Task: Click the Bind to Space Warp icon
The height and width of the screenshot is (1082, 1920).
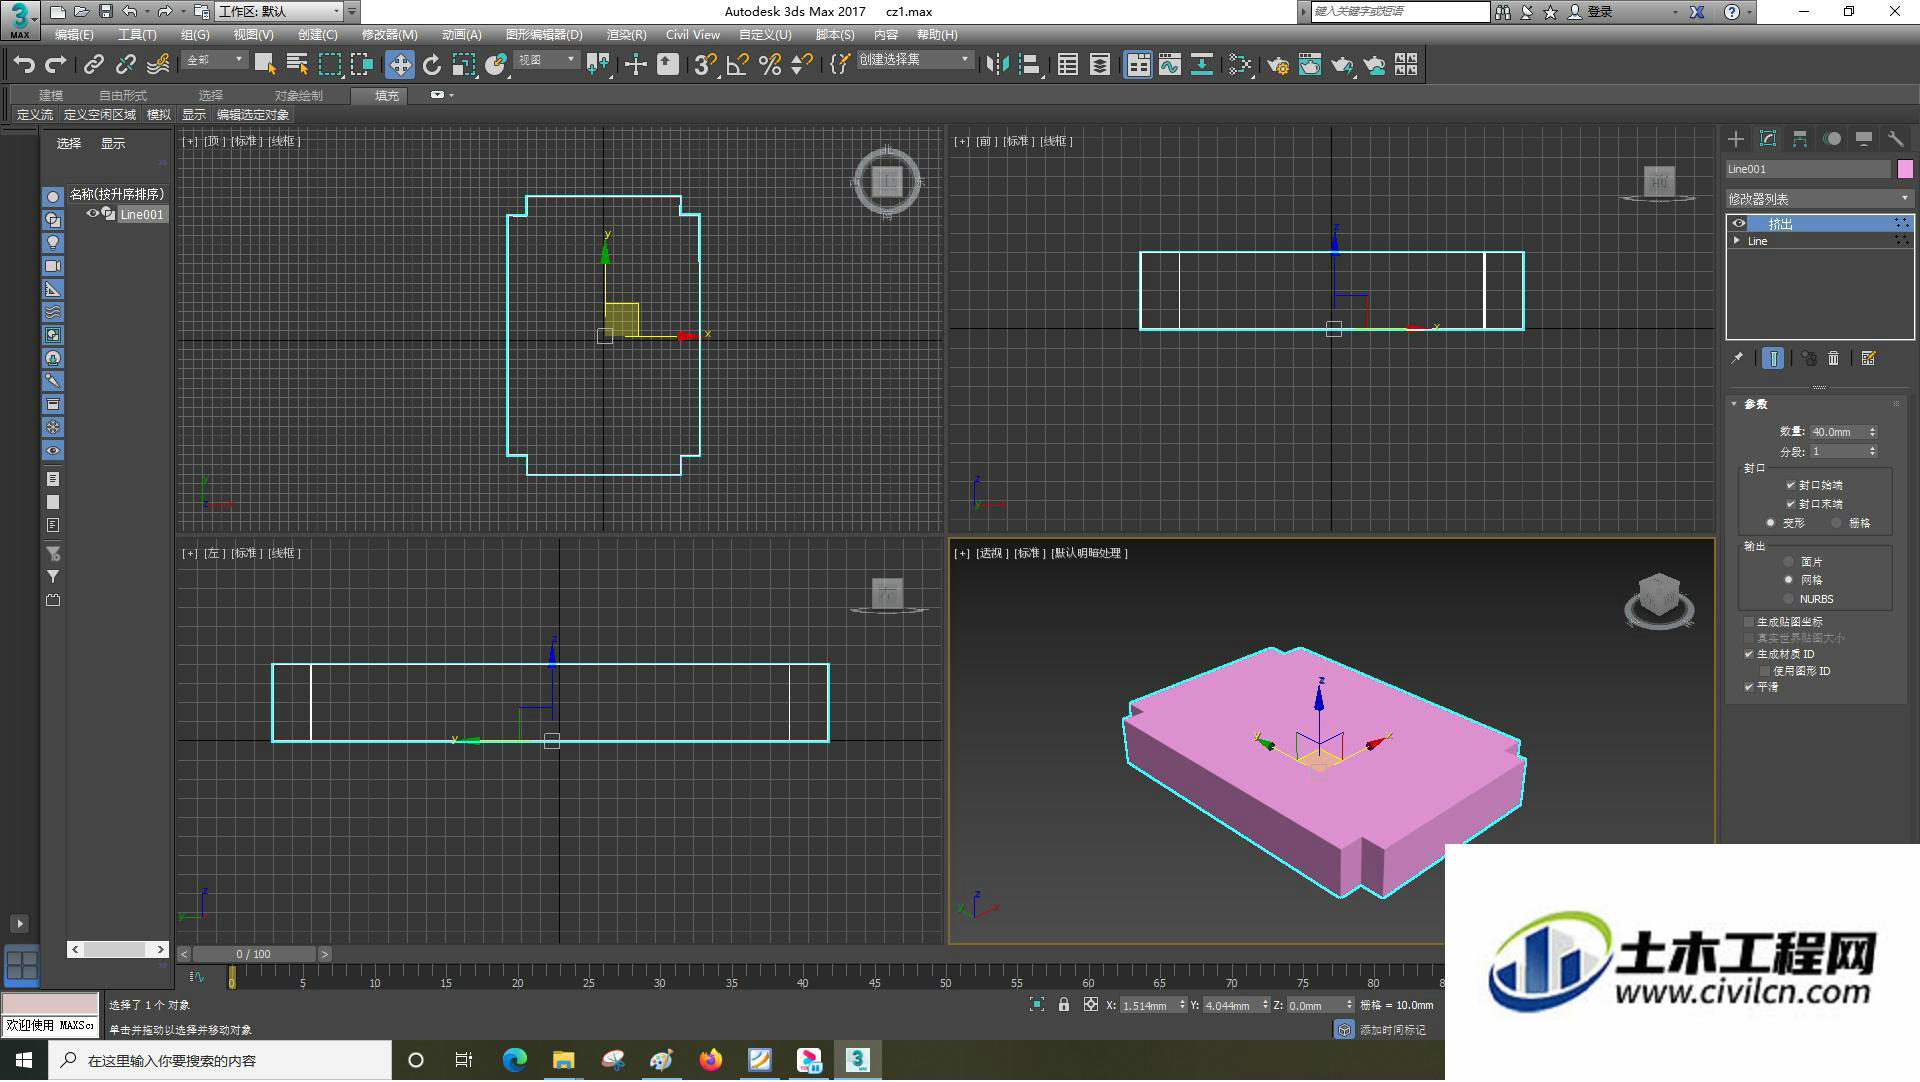Action: (158, 65)
